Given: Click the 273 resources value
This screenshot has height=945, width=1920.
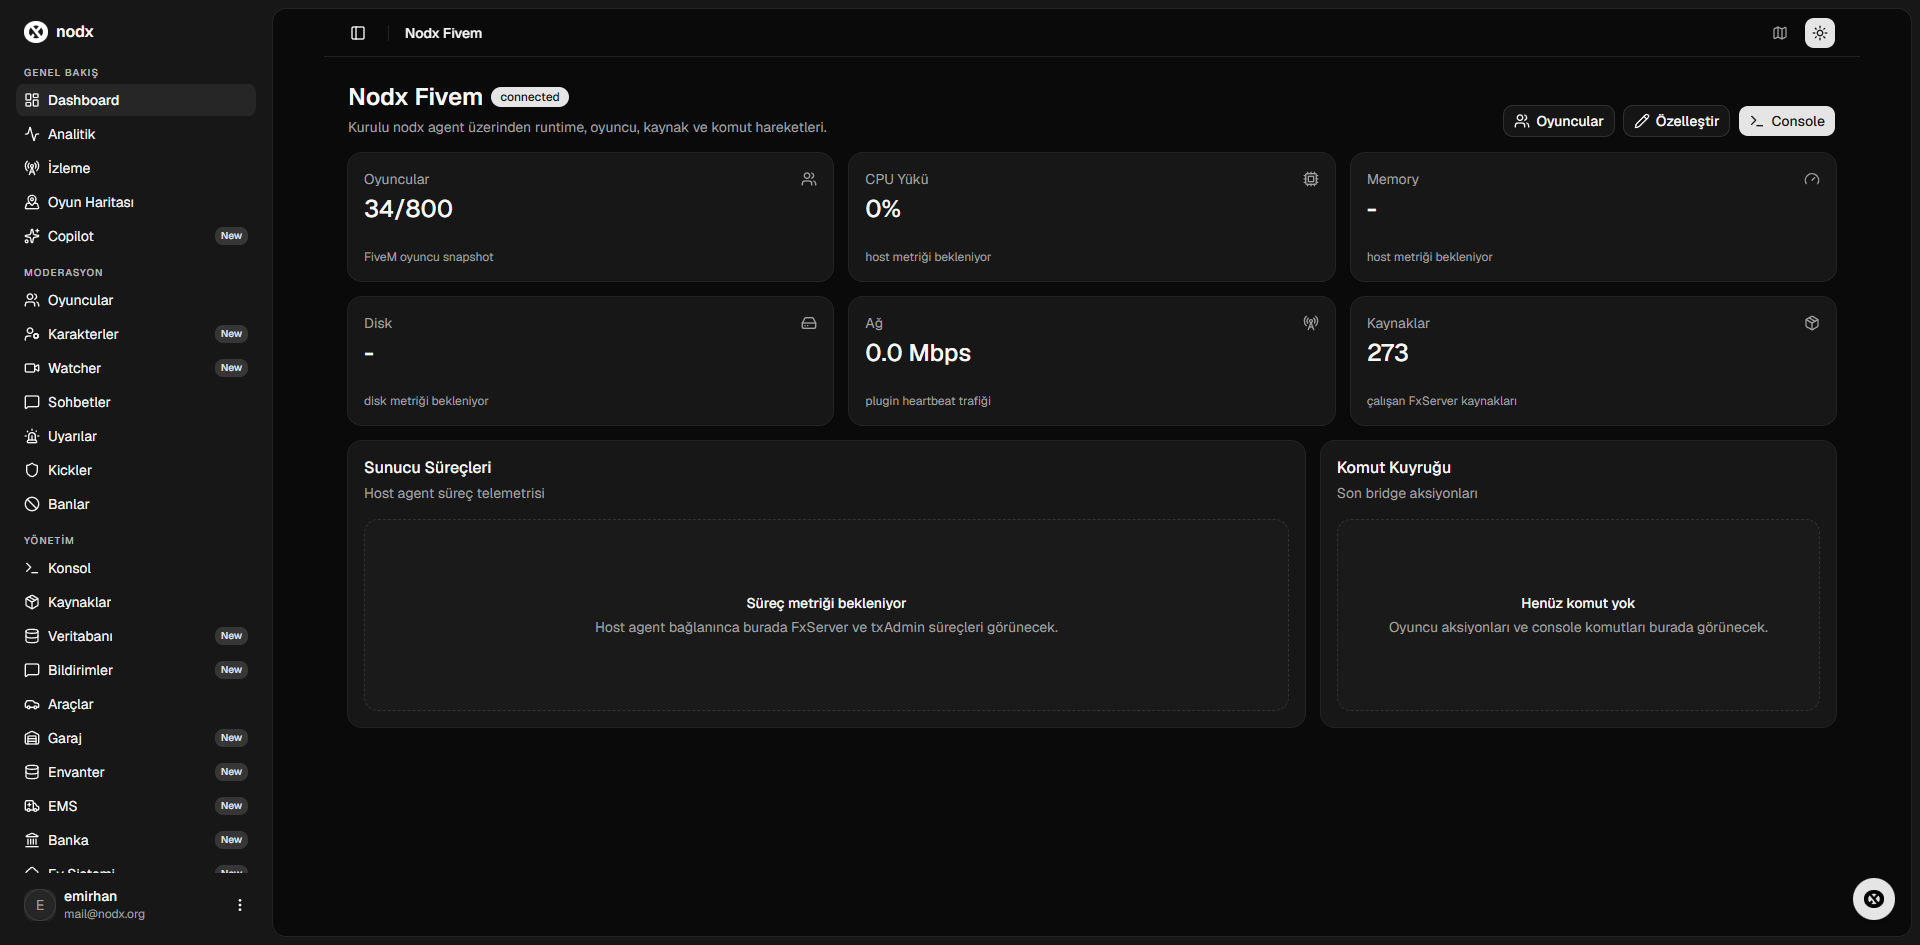Looking at the screenshot, I should [x=1387, y=353].
